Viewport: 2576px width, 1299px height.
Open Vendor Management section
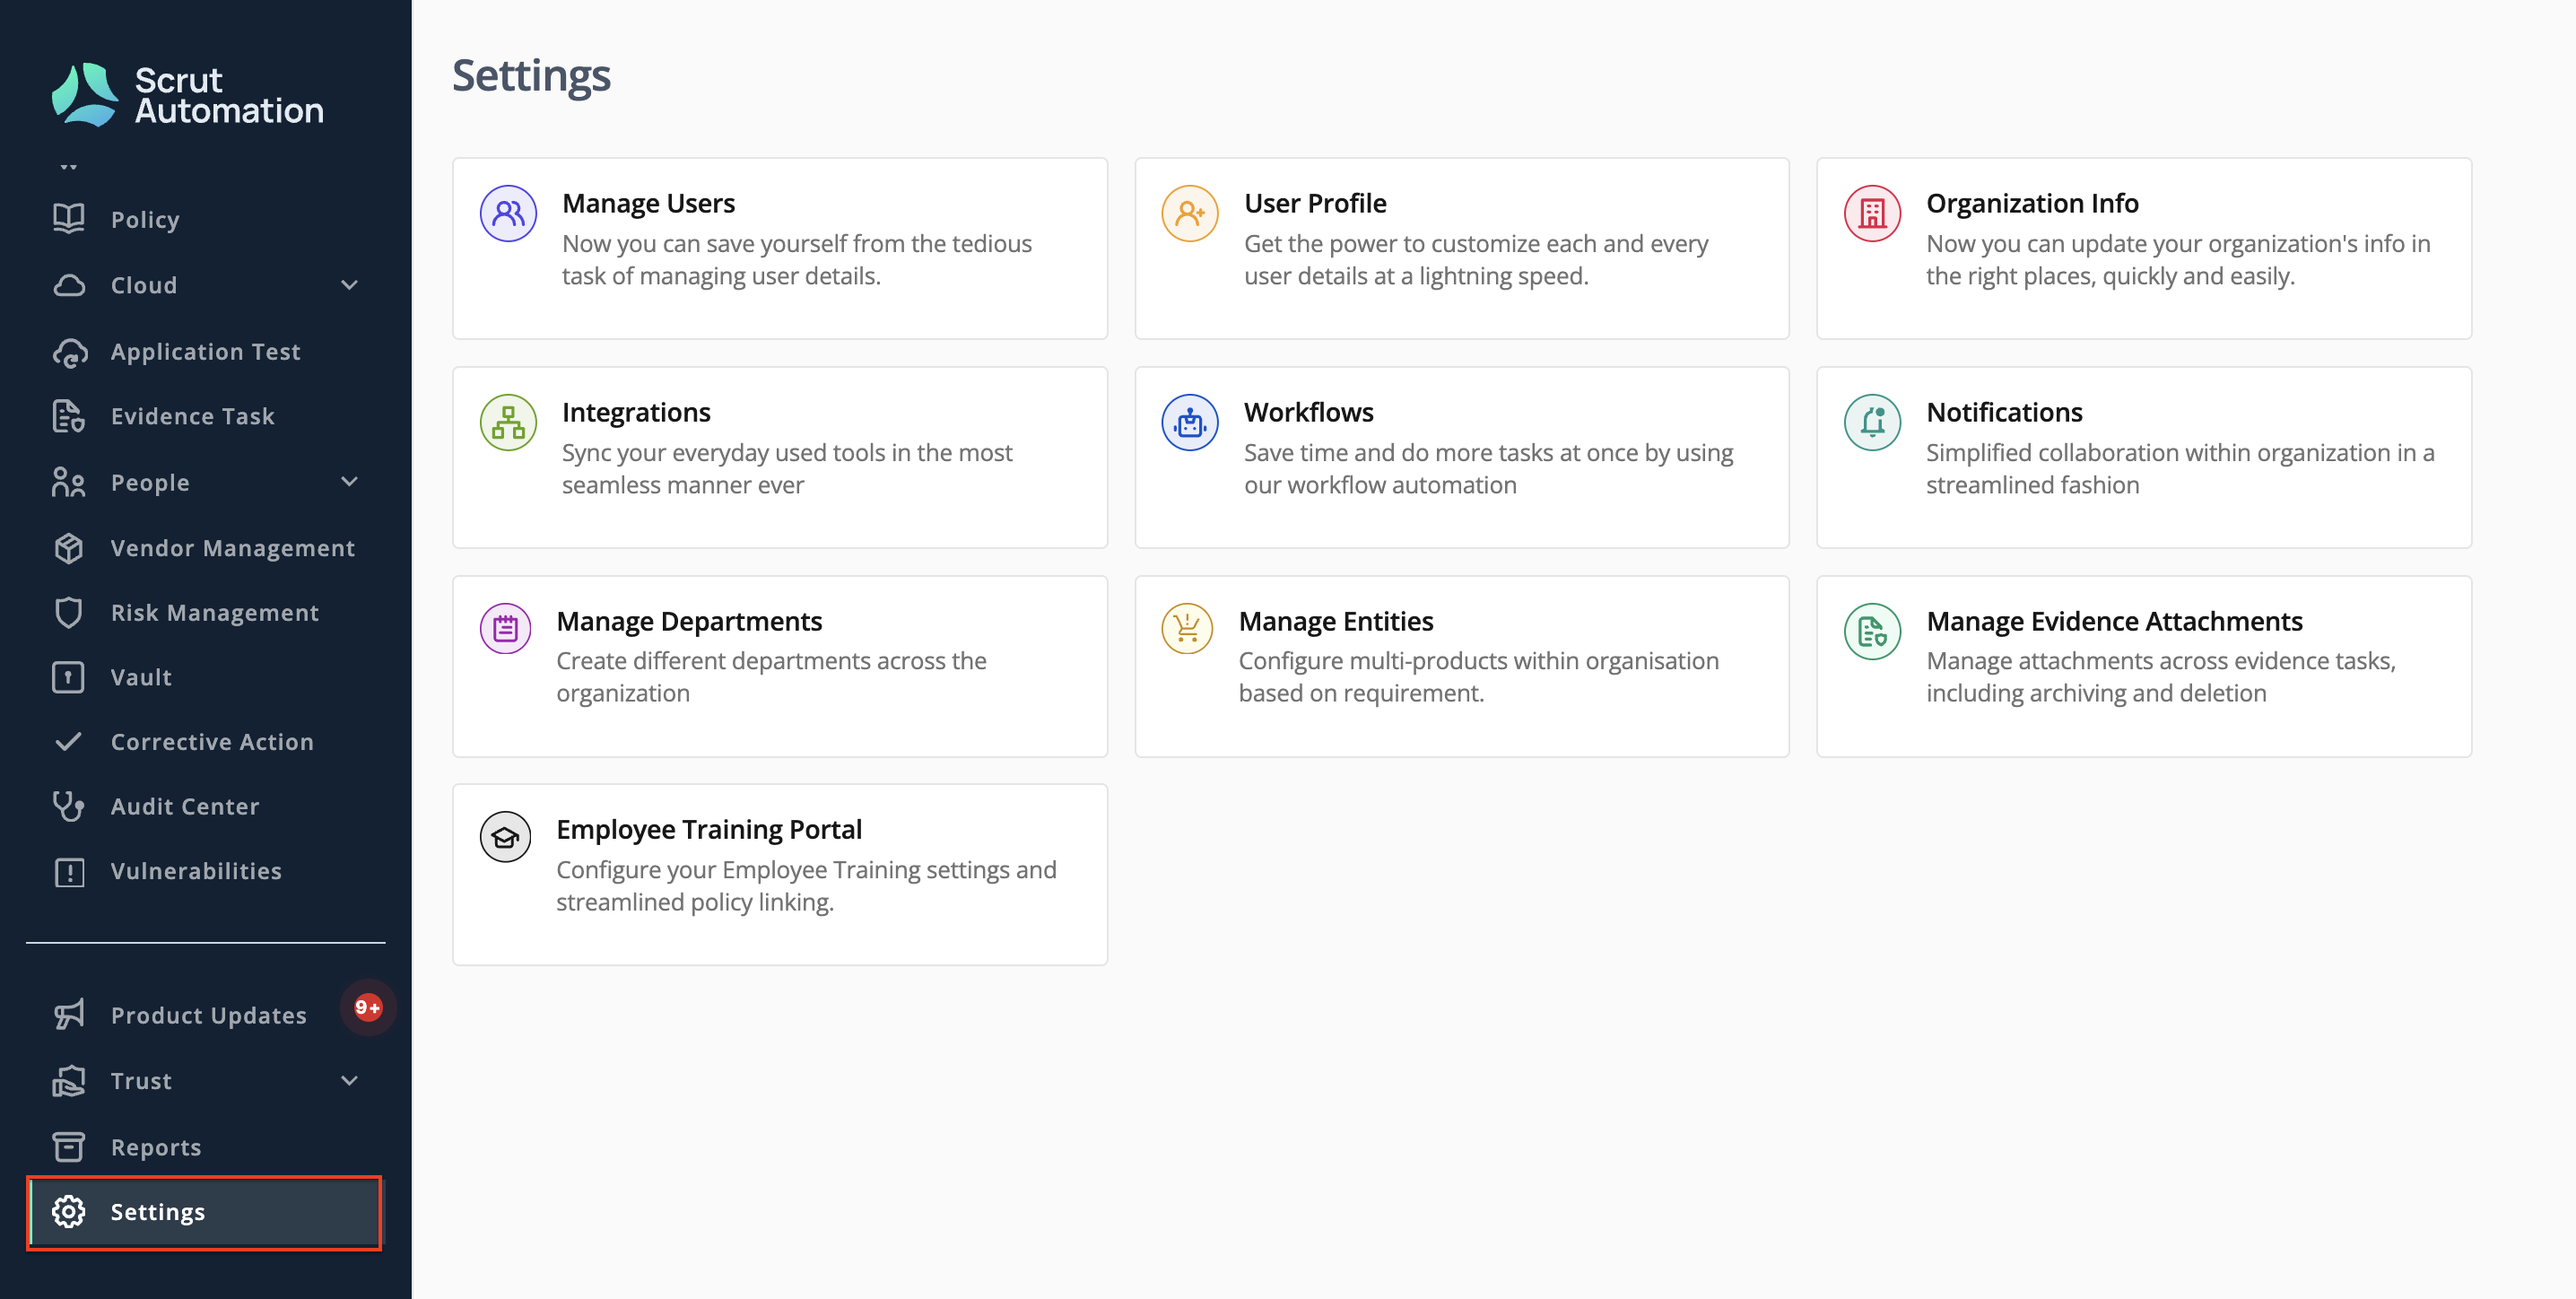(x=232, y=548)
